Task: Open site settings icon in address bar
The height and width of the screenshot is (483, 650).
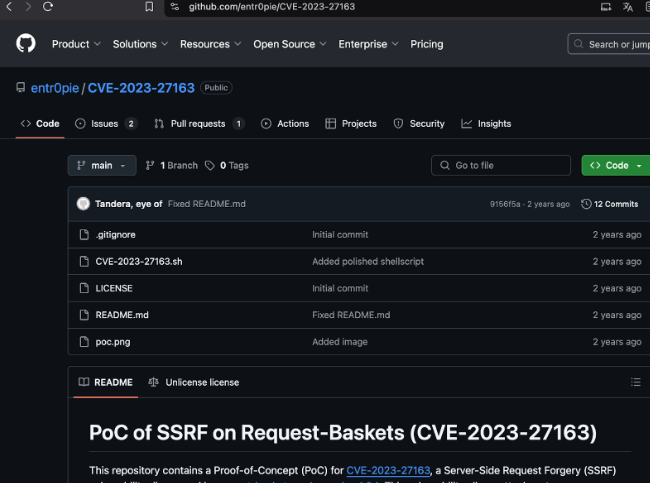Action: [x=175, y=7]
